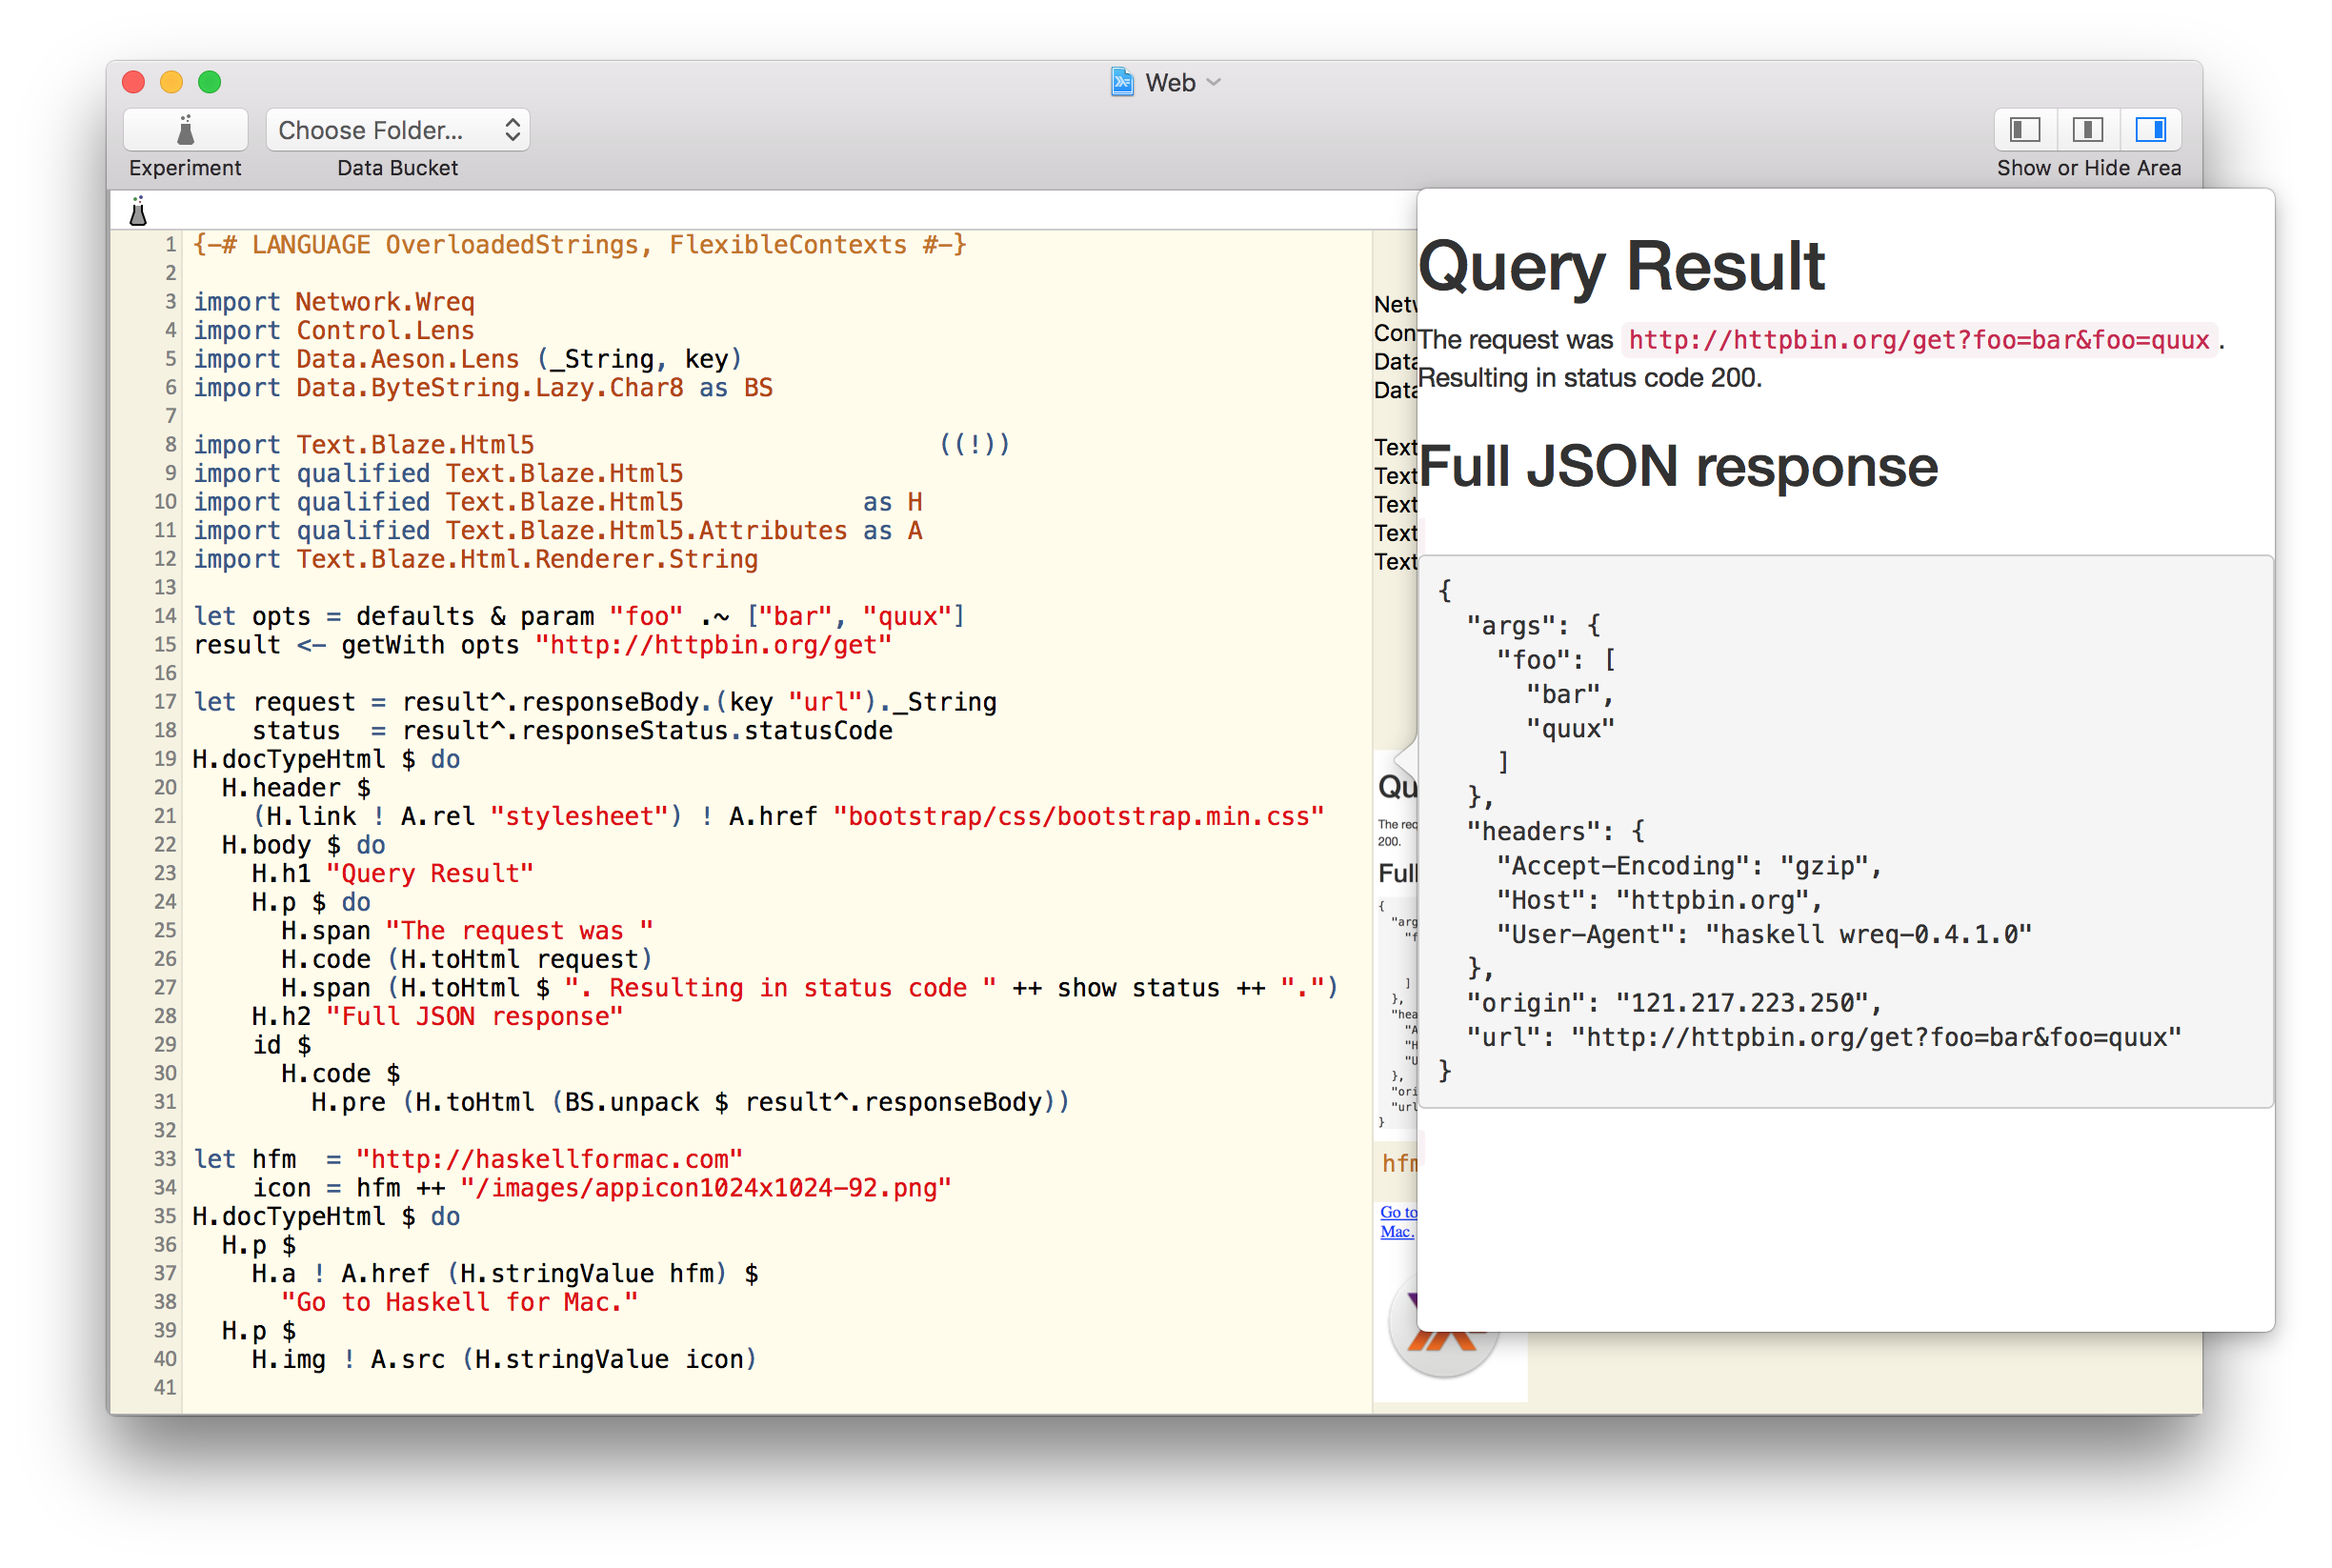Click H.h2 "Full JSON response" code line
Image resolution: width=2332 pixels, height=1568 pixels.
[438, 1017]
